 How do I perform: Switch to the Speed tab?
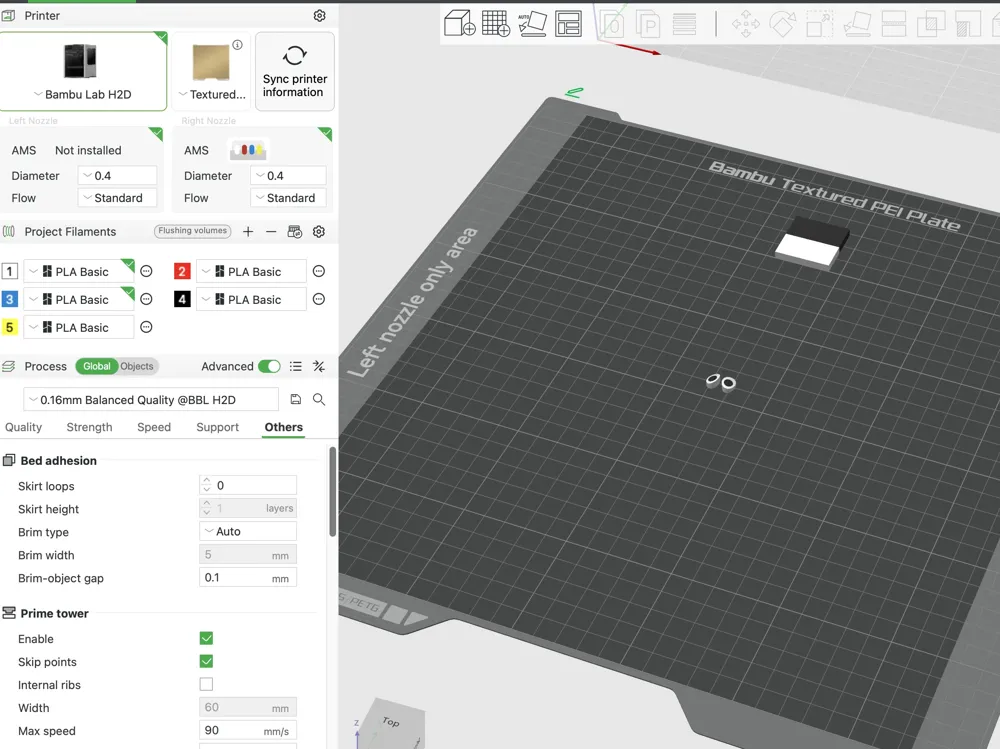154,427
